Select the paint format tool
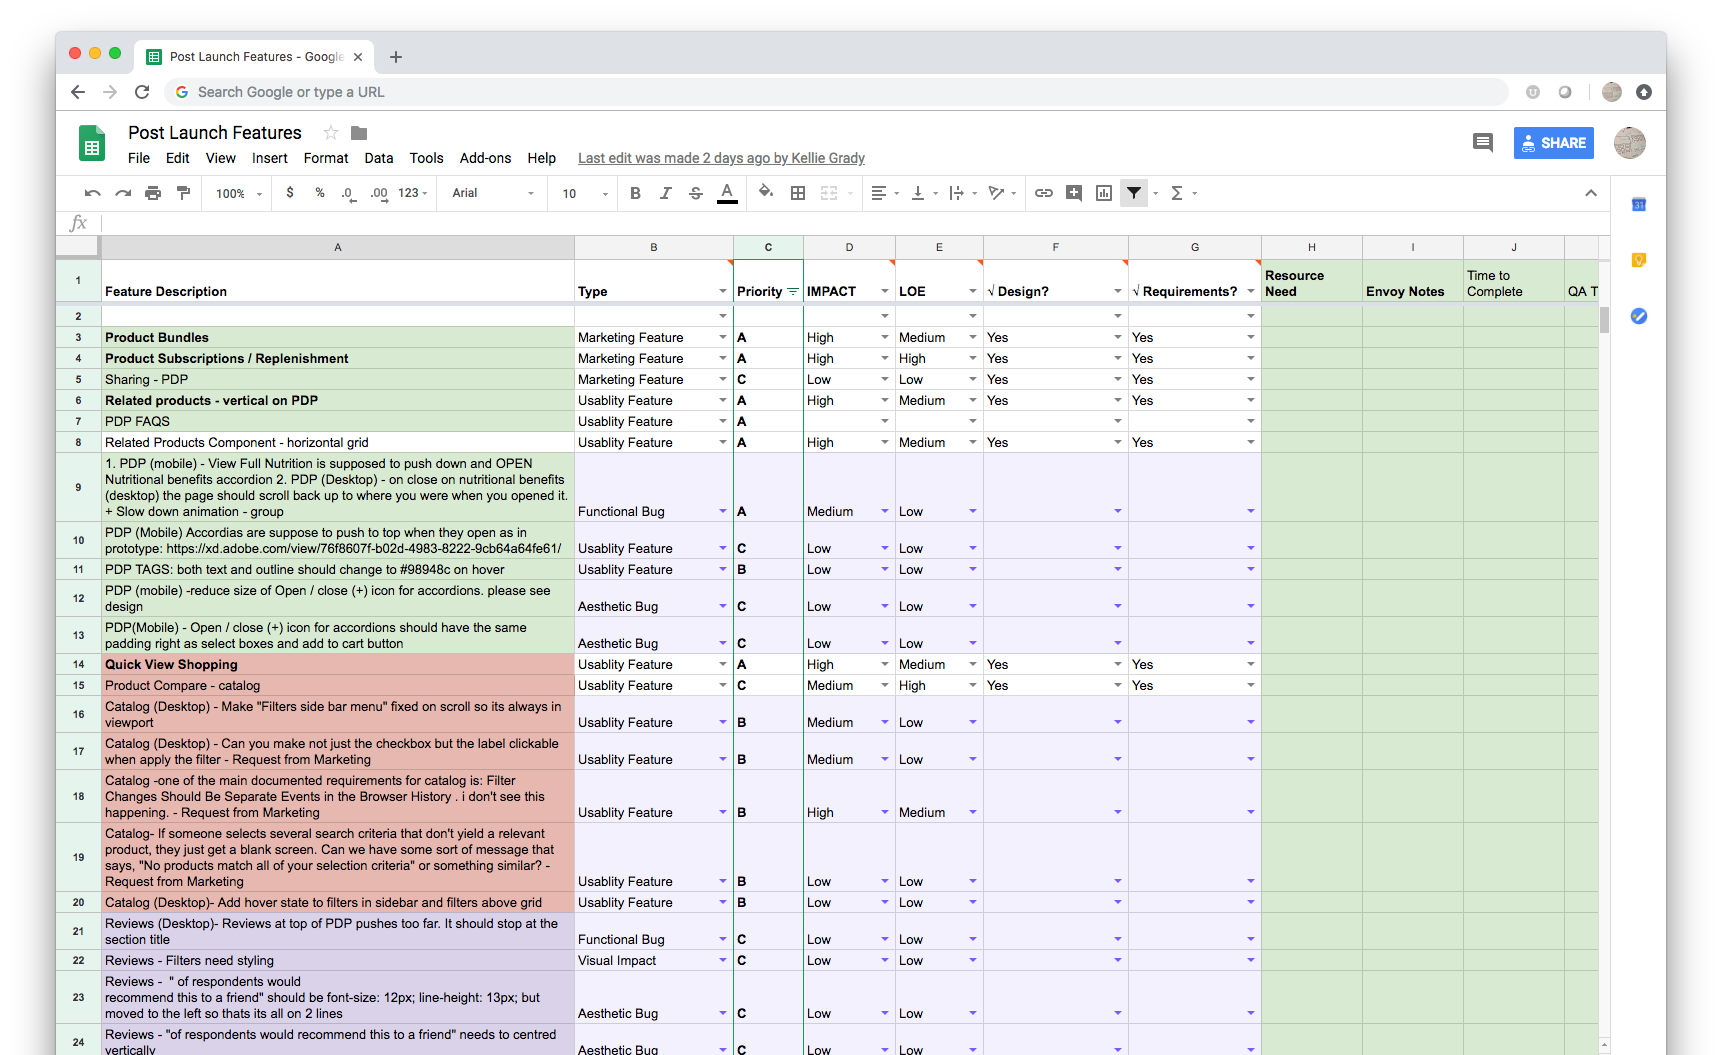The image size is (1722, 1055). (x=183, y=193)
